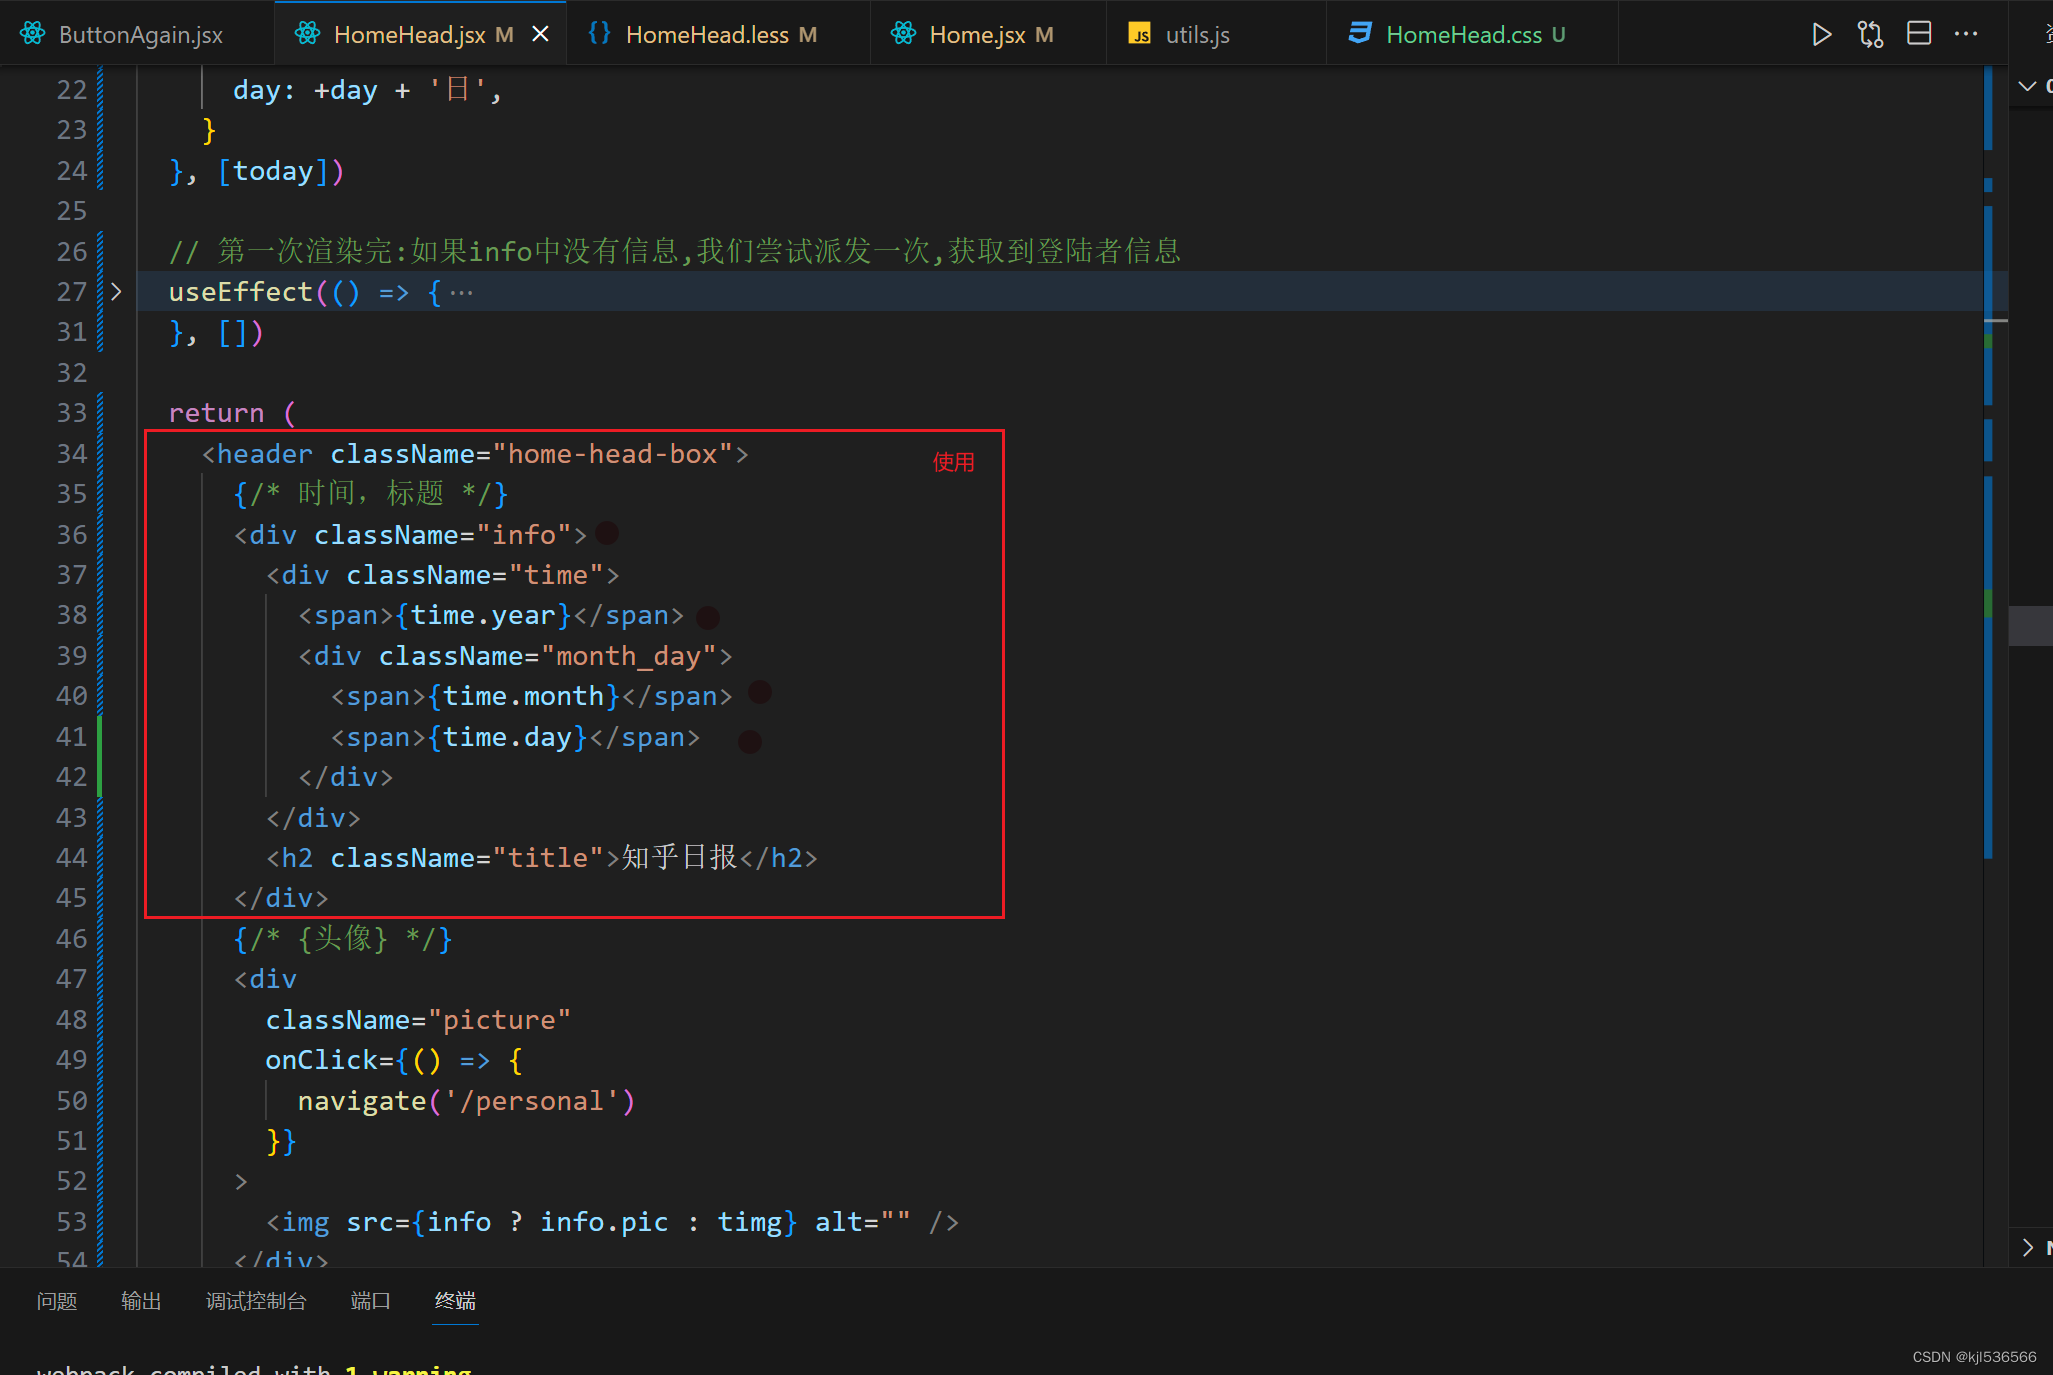Expand the folded useEffect block on line 27
This screenshot has height=1375, width=2053.
pyautogui.click(x=116, y=292)
